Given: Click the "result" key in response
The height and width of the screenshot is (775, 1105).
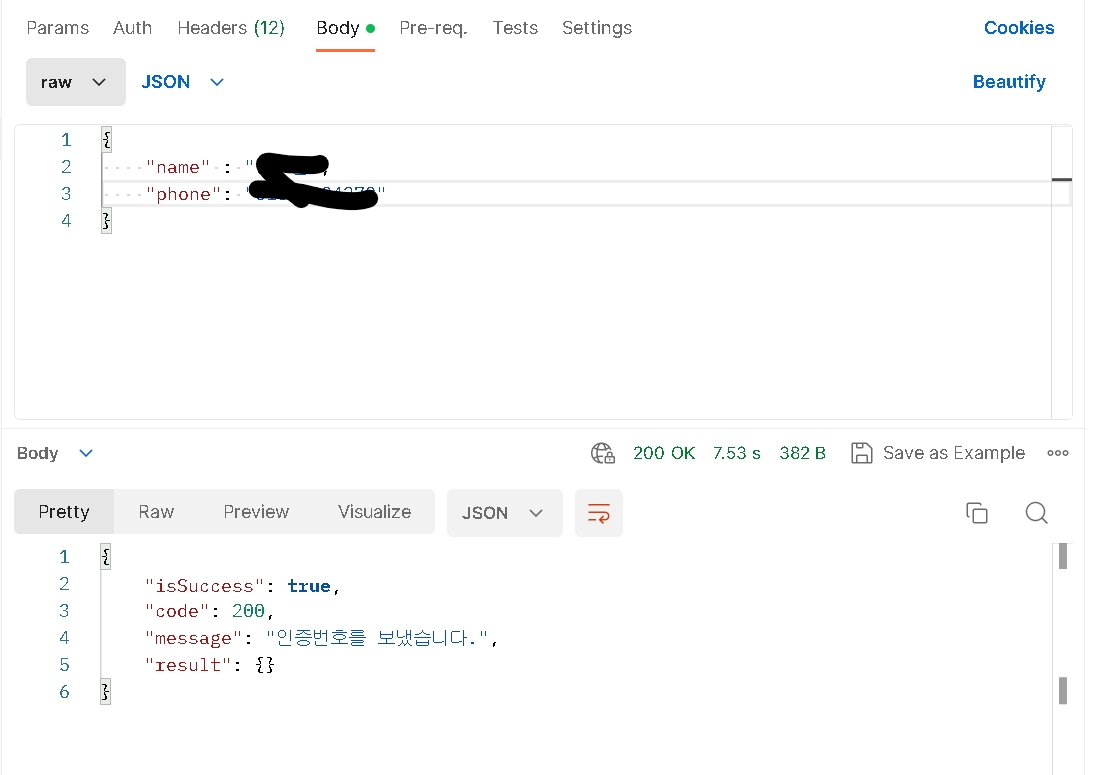Looking at the screenshot, I should (188, 665).
